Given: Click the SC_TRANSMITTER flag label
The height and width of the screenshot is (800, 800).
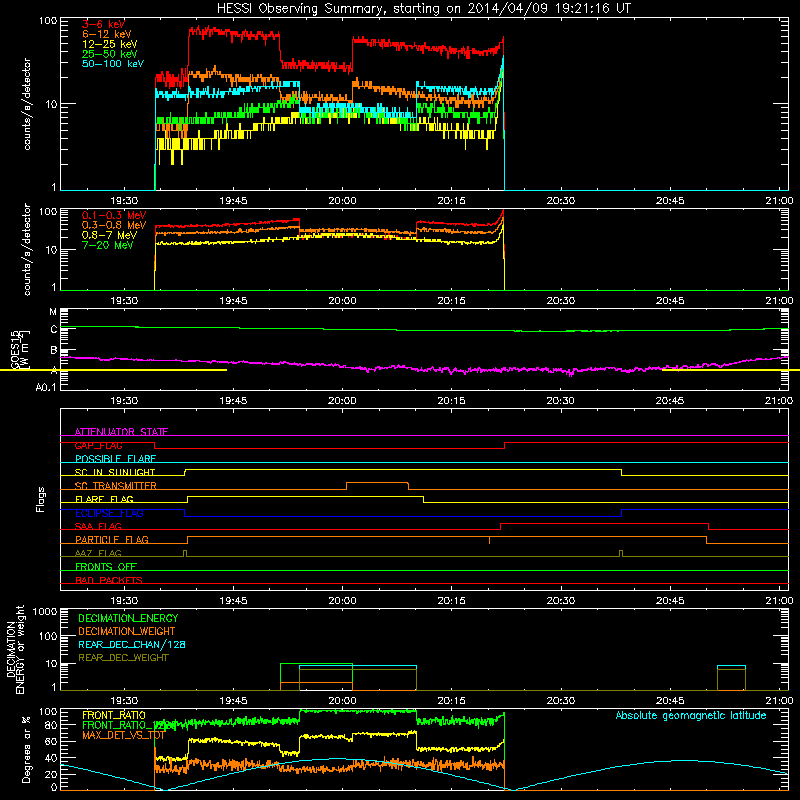Looking at the screenshot, I should pos(116,485).
